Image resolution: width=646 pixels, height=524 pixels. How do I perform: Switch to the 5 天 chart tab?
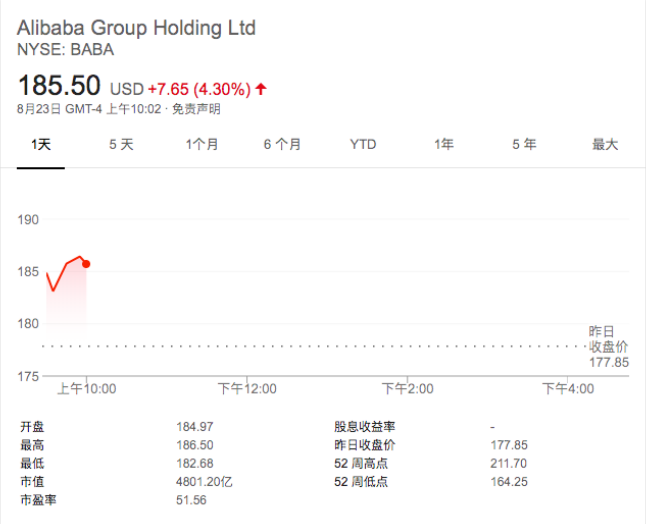pos(121,145)
